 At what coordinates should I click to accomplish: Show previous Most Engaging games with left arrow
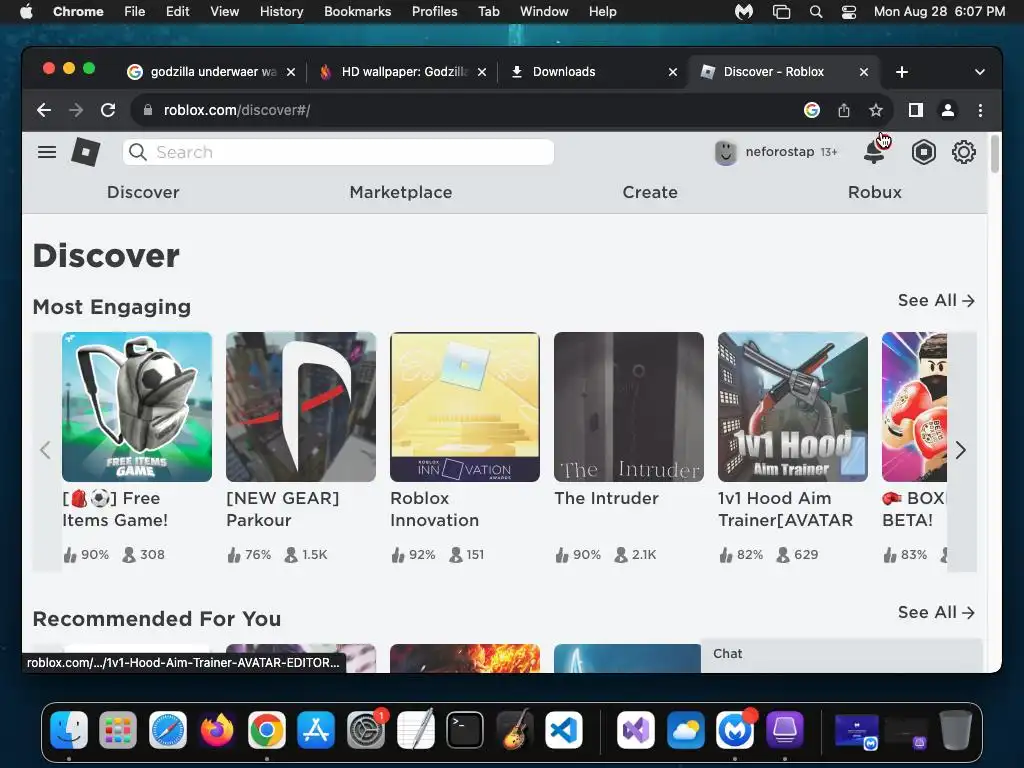(45, 450)
